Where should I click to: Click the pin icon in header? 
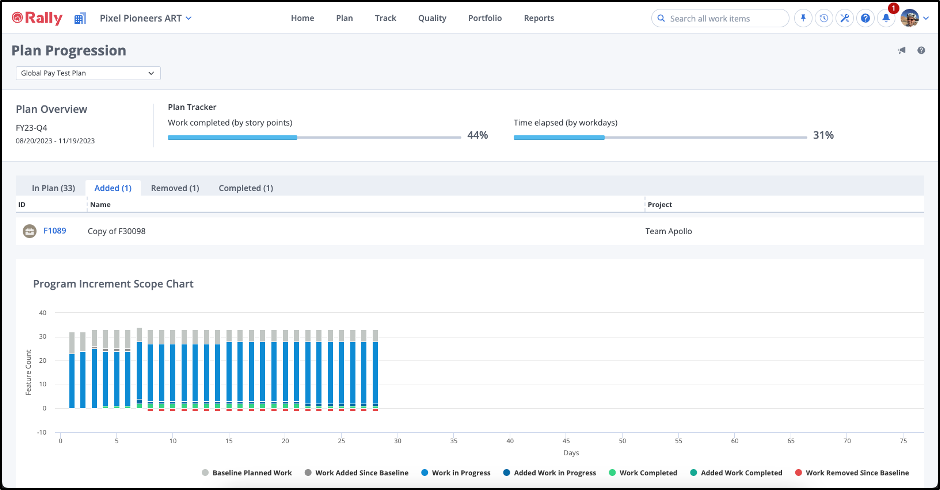[x=802, y=18]
